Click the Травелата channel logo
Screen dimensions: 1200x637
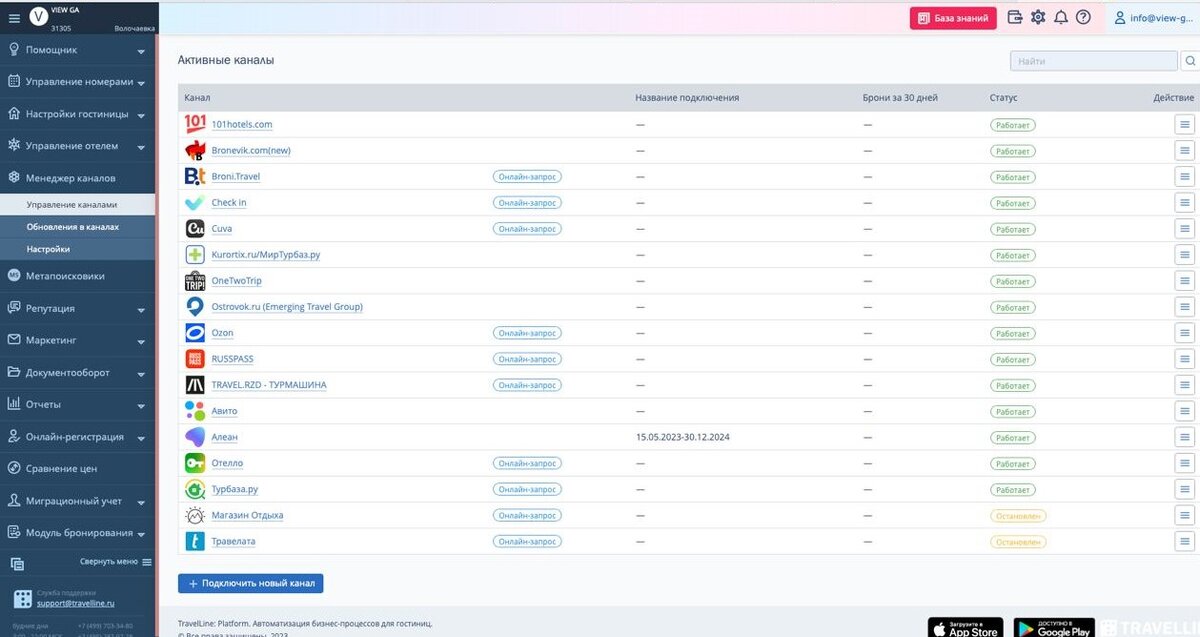(x=195, y=541)
